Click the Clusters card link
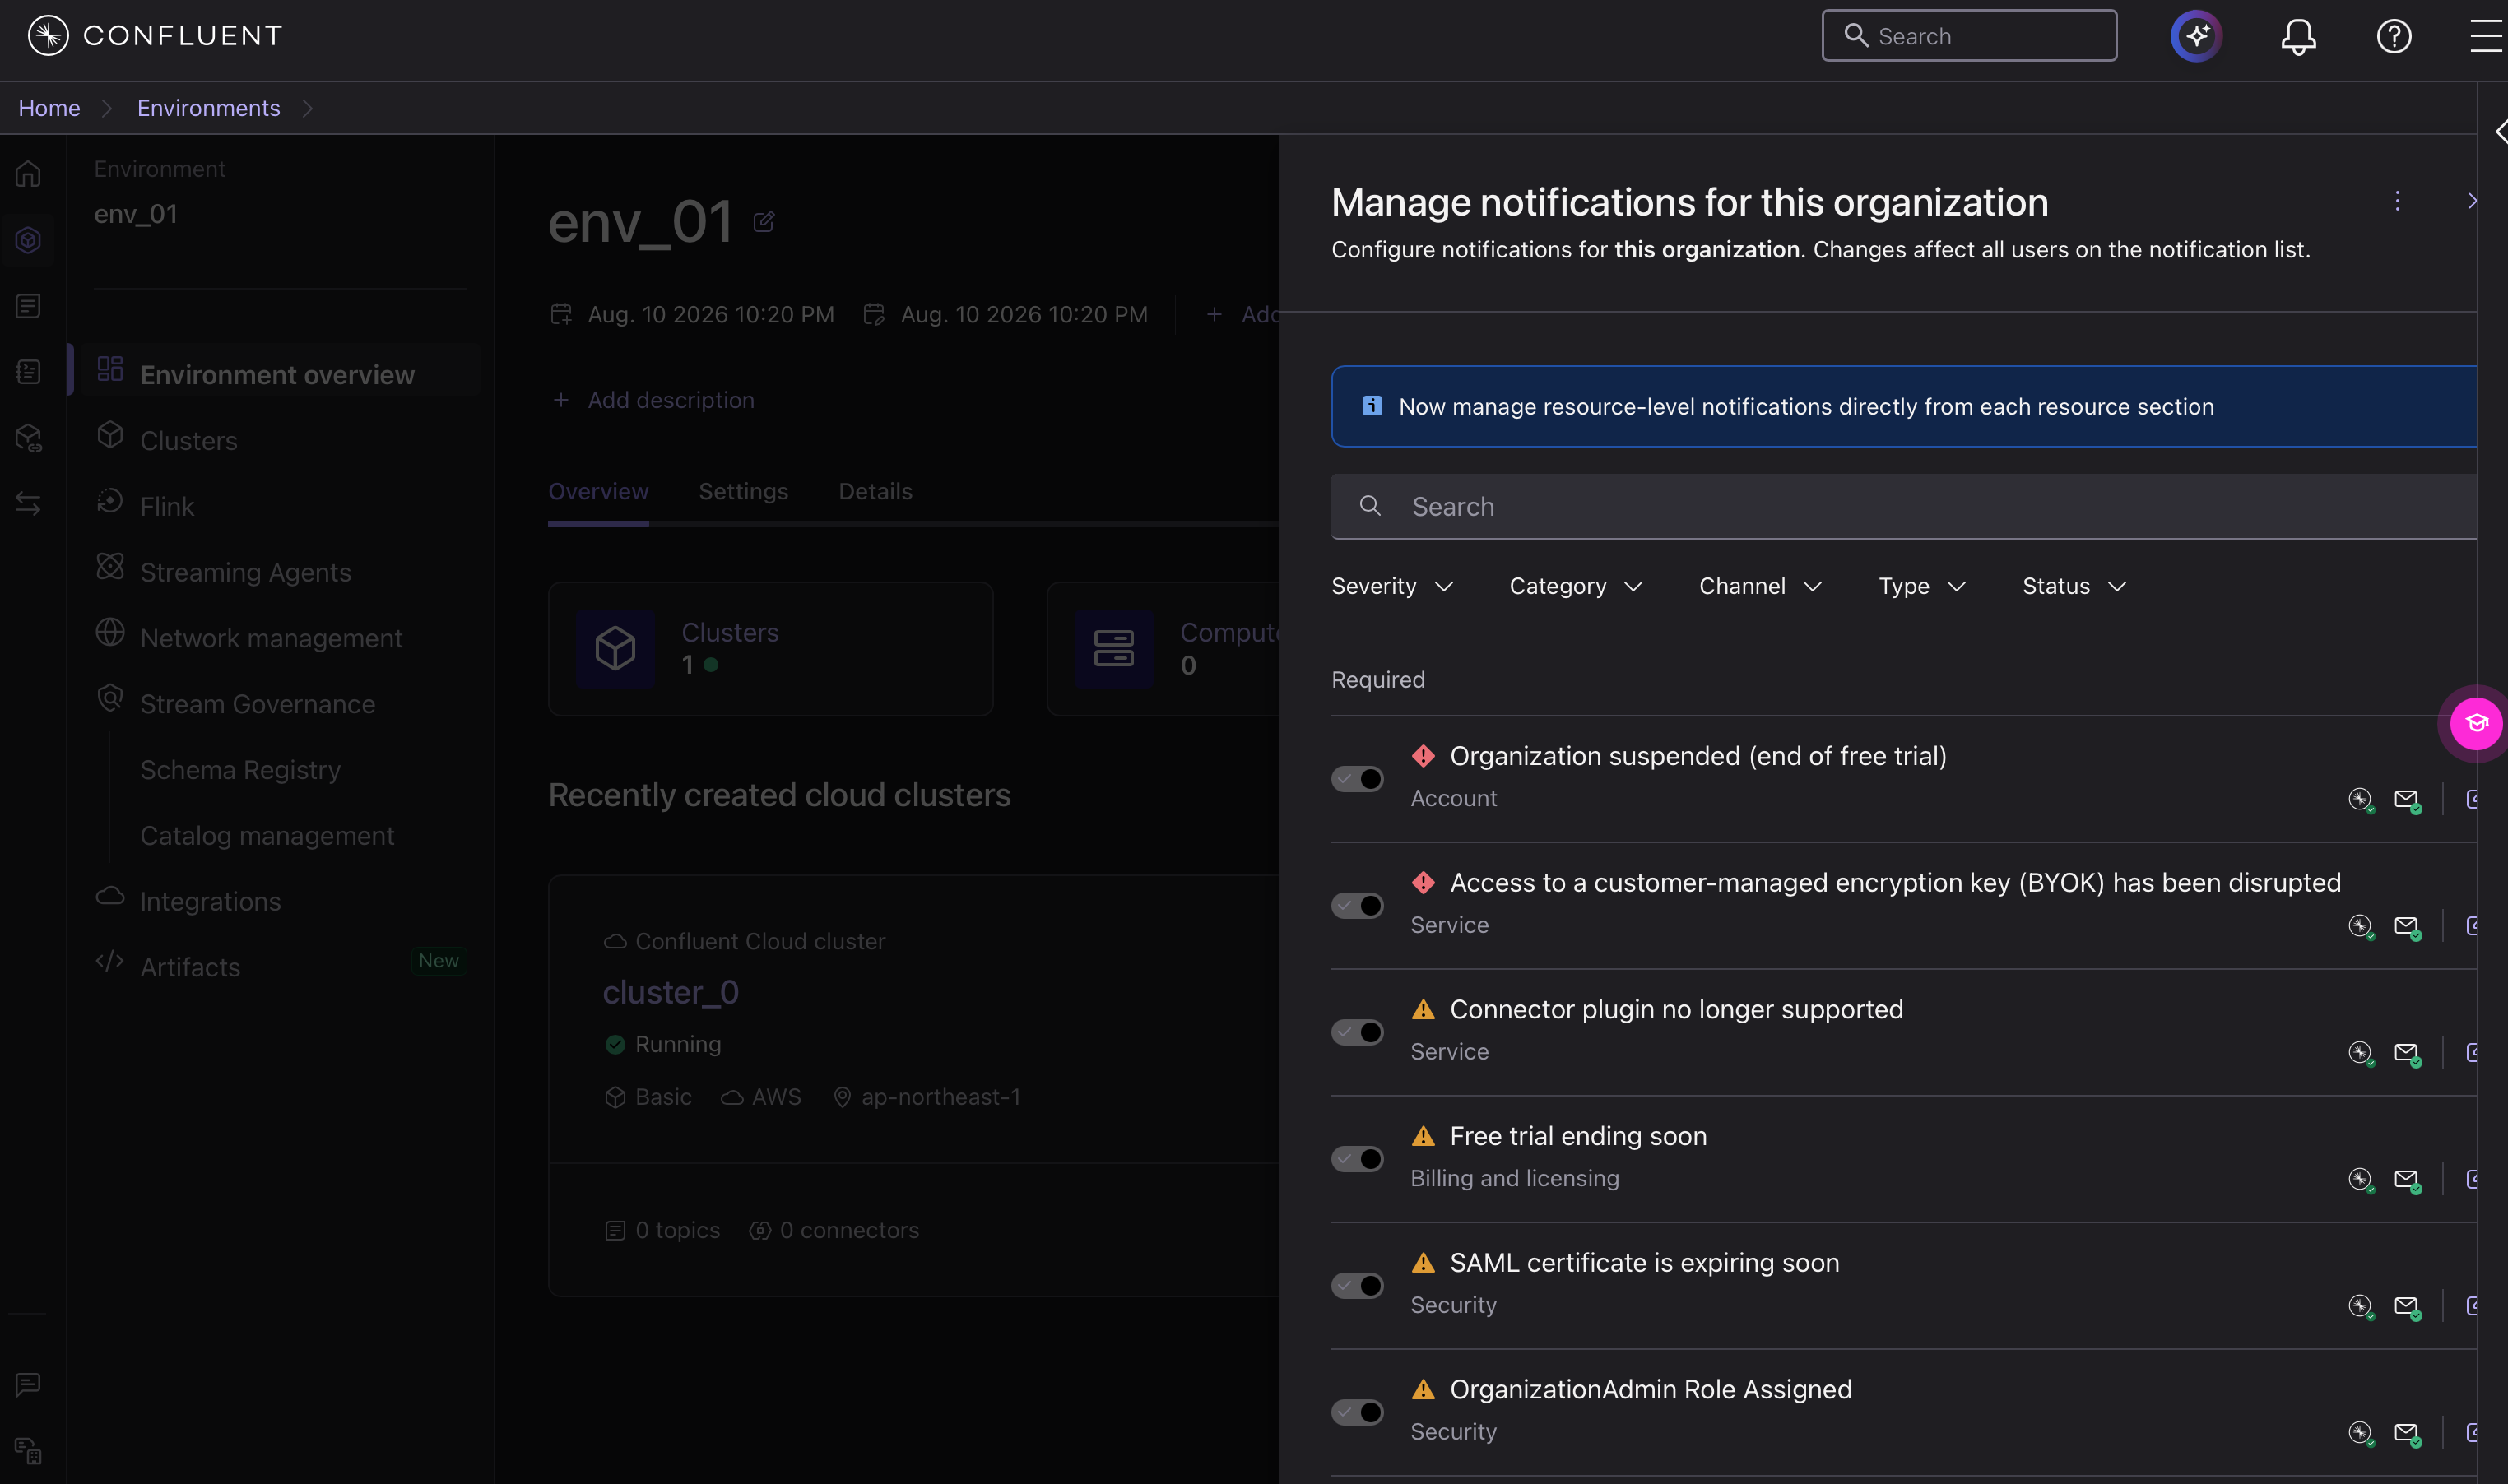 pyautogui.click(x=730, y=632)
